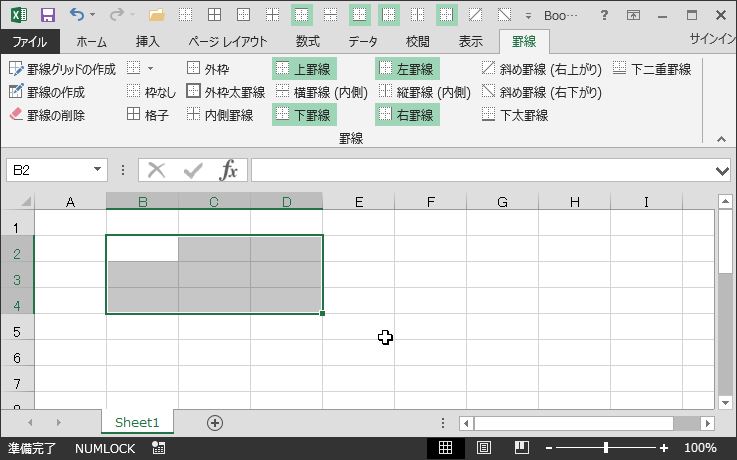Image resolution: width=737 pixels, height=460 pixels.
Task: Toggle 上罫線 top border in ribbon
Action: [x=304, y=69]
